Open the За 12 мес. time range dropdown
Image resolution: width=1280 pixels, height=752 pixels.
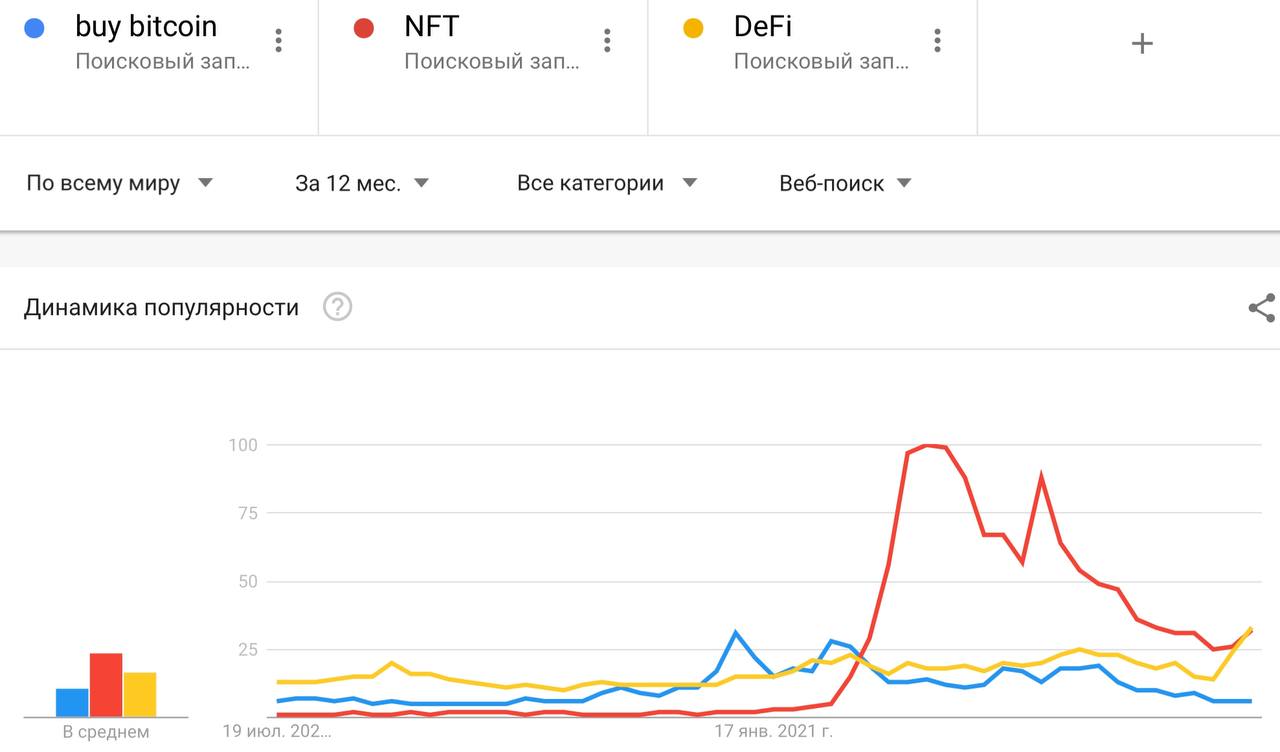tap(362, 183)
